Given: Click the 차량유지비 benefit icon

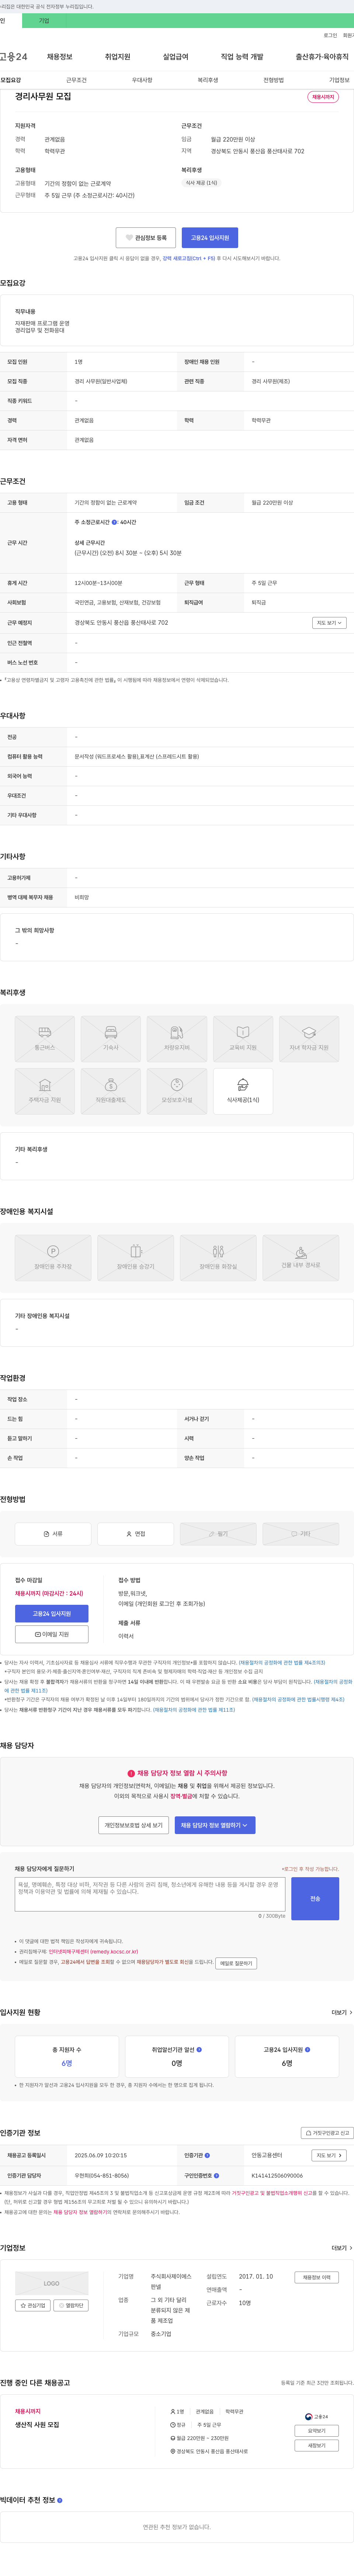Looking at the screenshot, I should pyautogui.click(x=177, y=1039).
